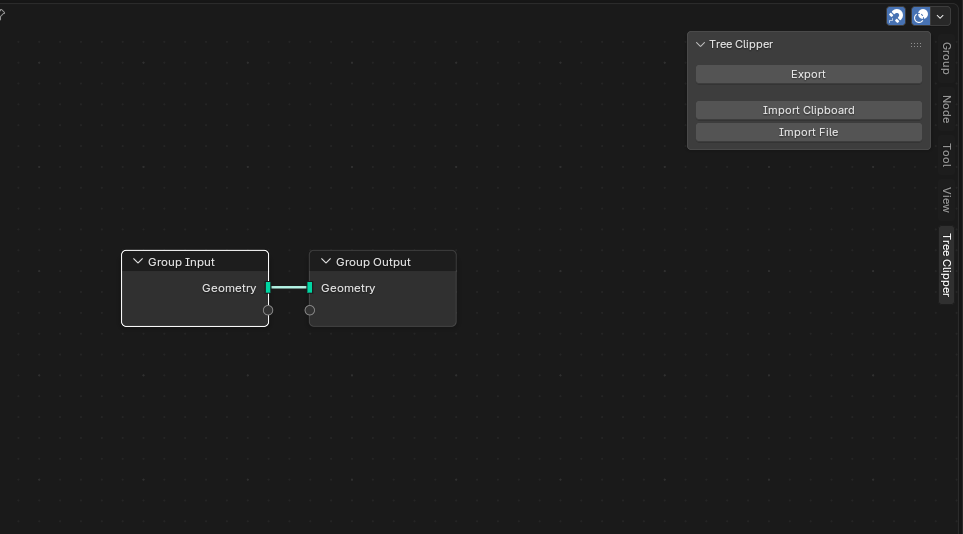Toggle node snapping magnet icon
Screen dimensions: 963x534
pos(896,16)
